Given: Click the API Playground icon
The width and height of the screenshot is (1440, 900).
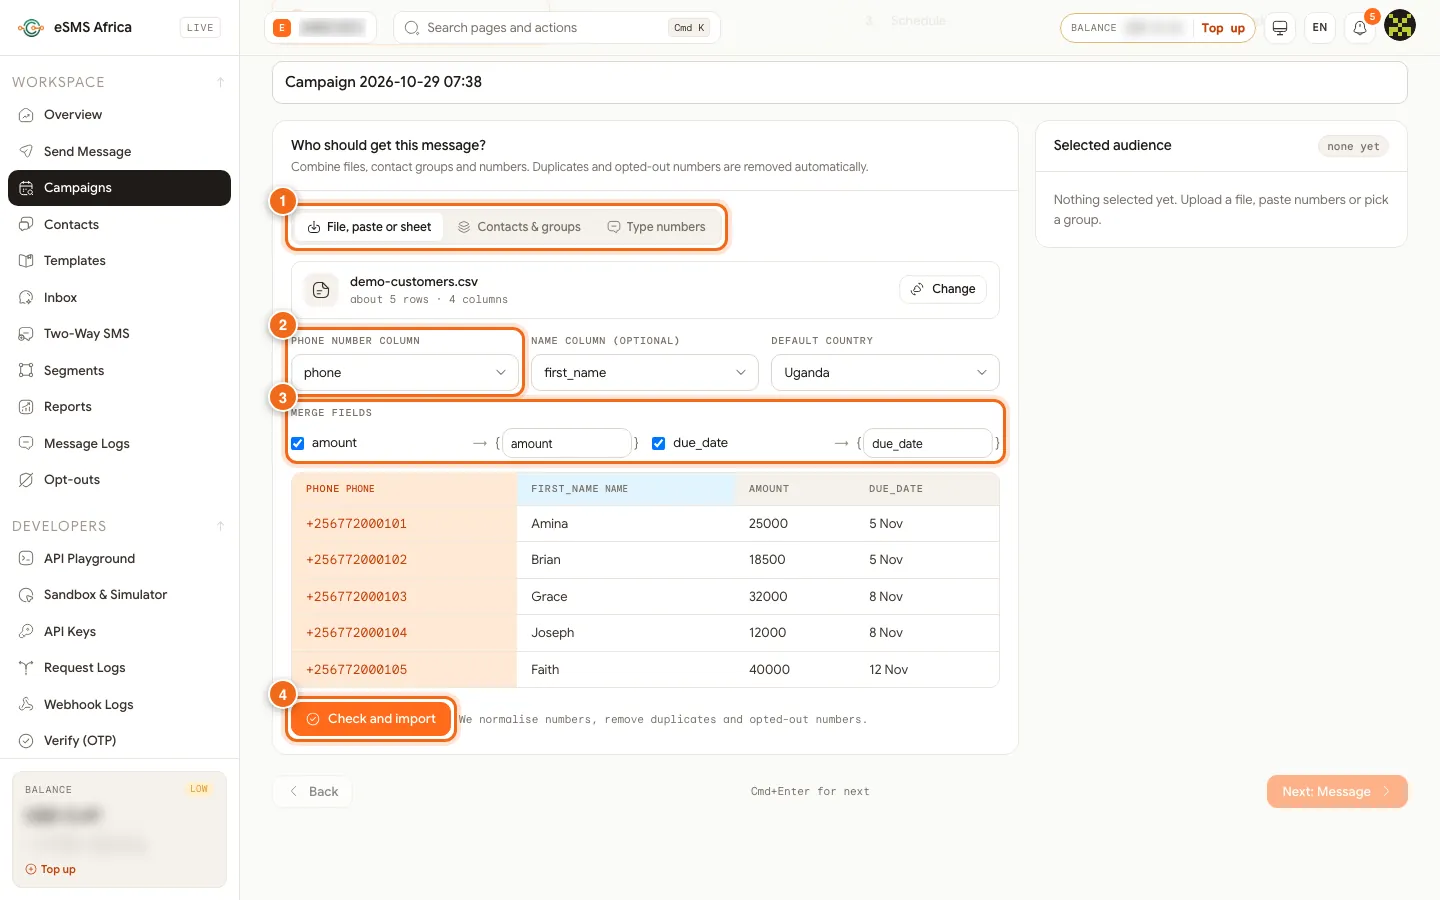Looking at the screenshot, I should pos(26,558).
